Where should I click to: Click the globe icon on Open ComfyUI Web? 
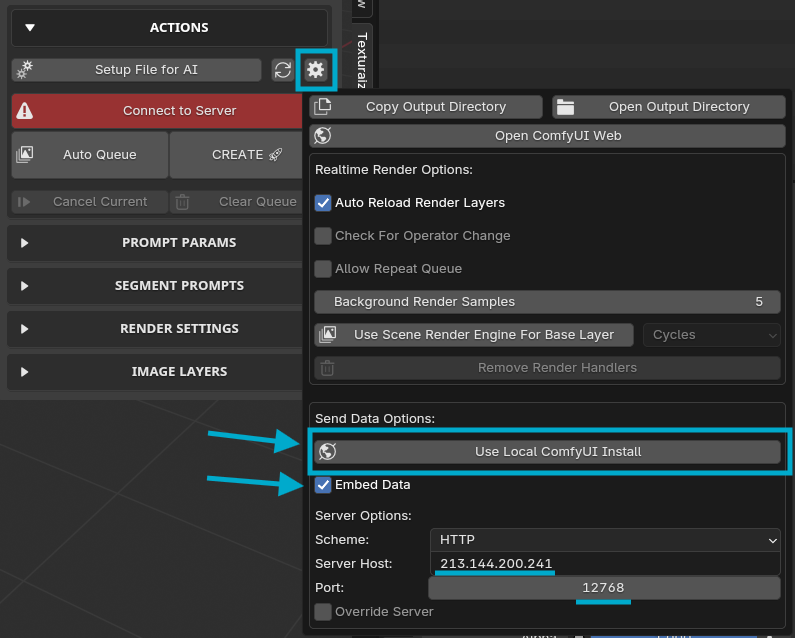pos(322,135)
